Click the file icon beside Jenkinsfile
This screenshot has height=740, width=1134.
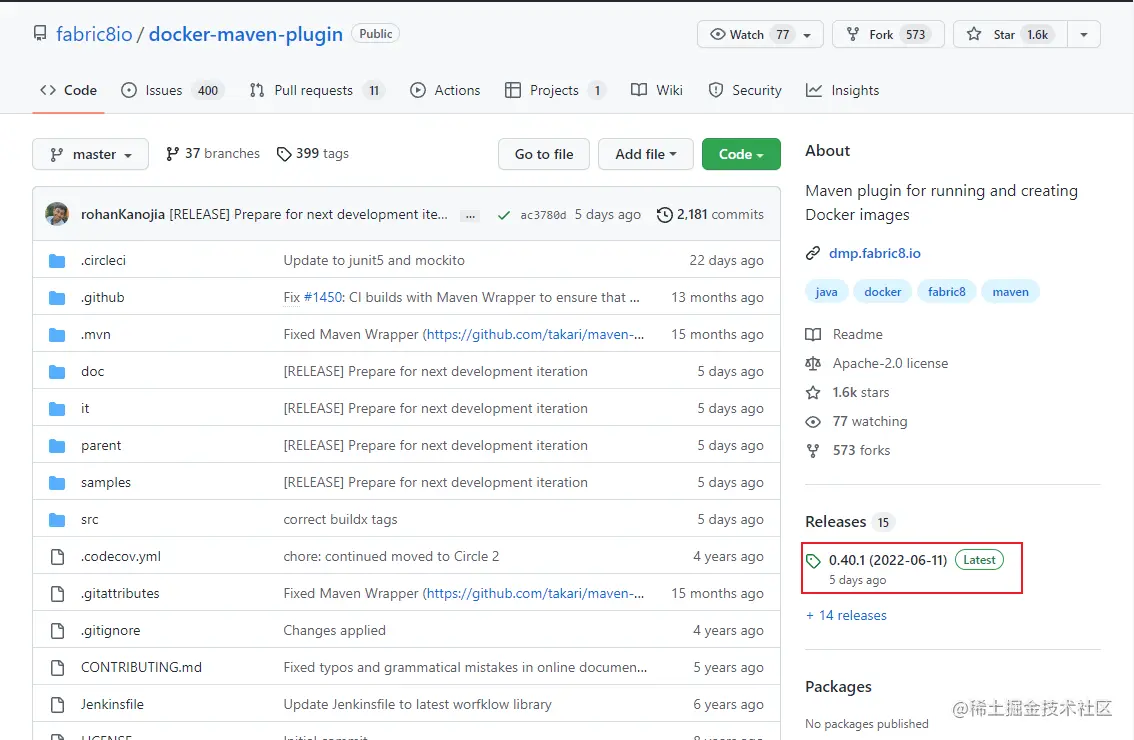[x=57, y=705]
